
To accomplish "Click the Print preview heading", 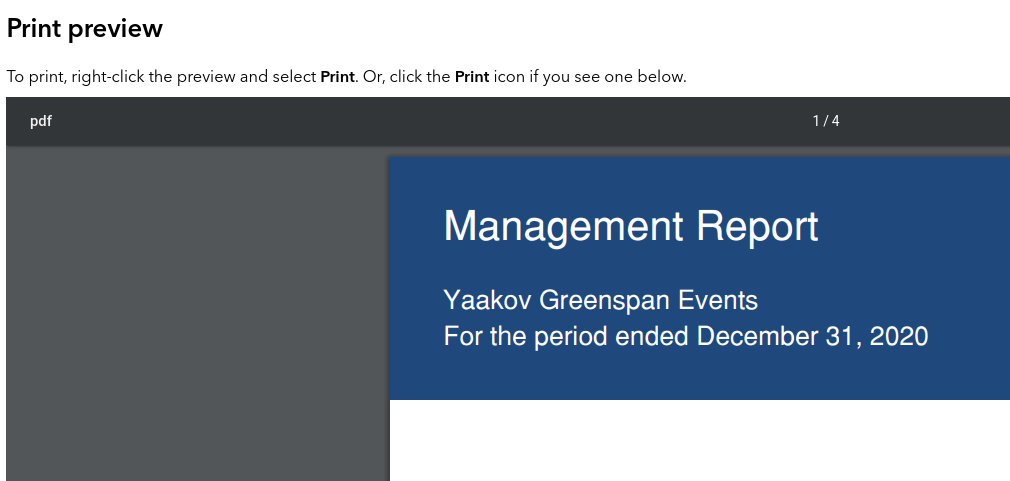I will pos(85,29).
